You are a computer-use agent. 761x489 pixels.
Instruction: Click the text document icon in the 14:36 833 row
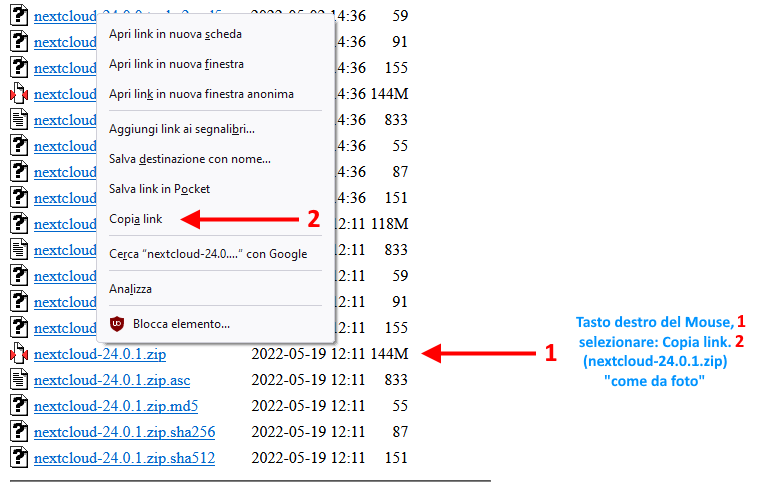pos(17,120)
